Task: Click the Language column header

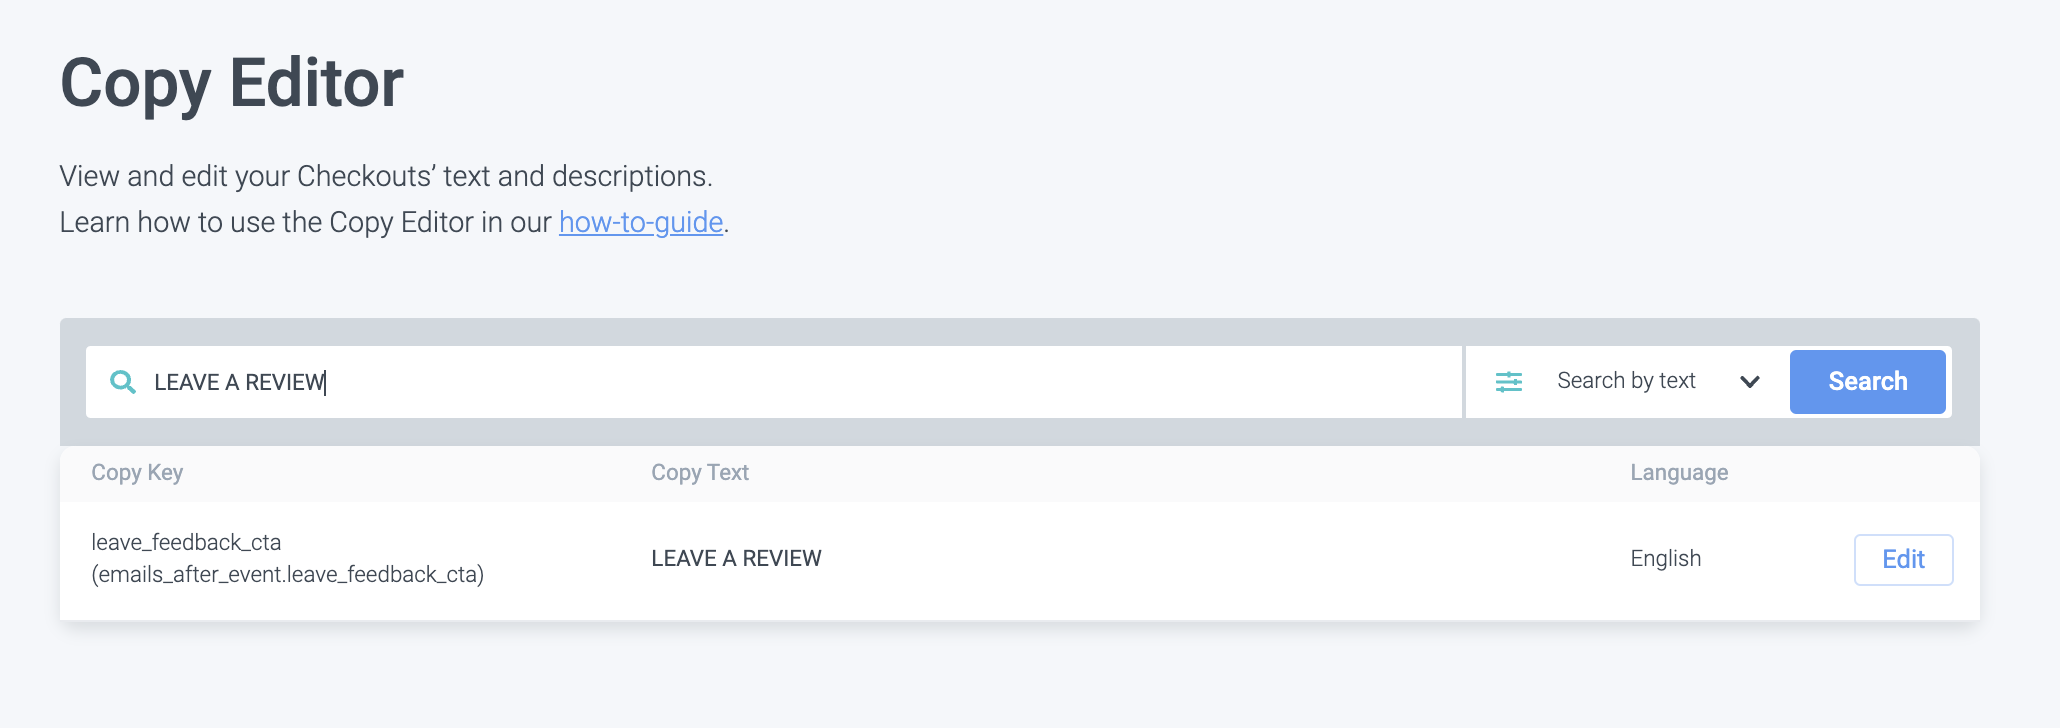Action: click(1679, 473)
